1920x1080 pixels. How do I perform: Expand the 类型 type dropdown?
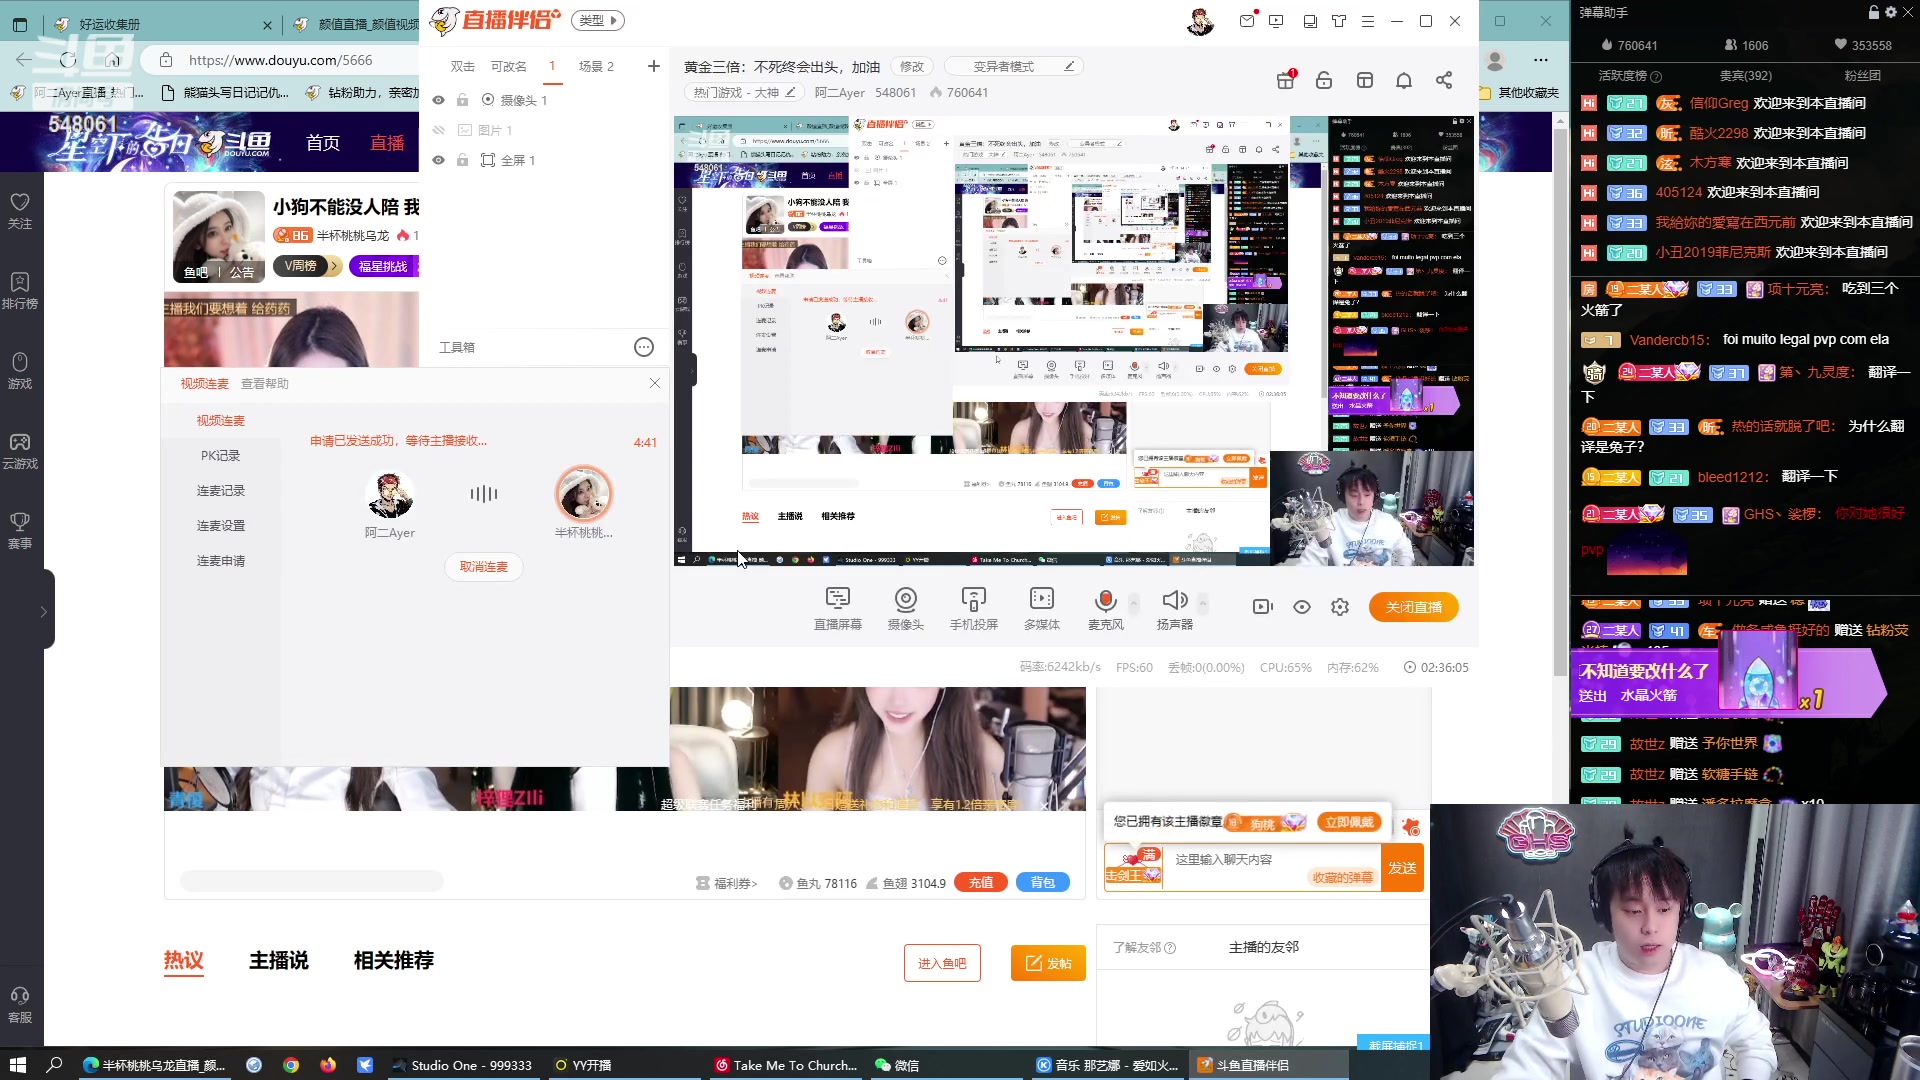[x=597, y=20]
